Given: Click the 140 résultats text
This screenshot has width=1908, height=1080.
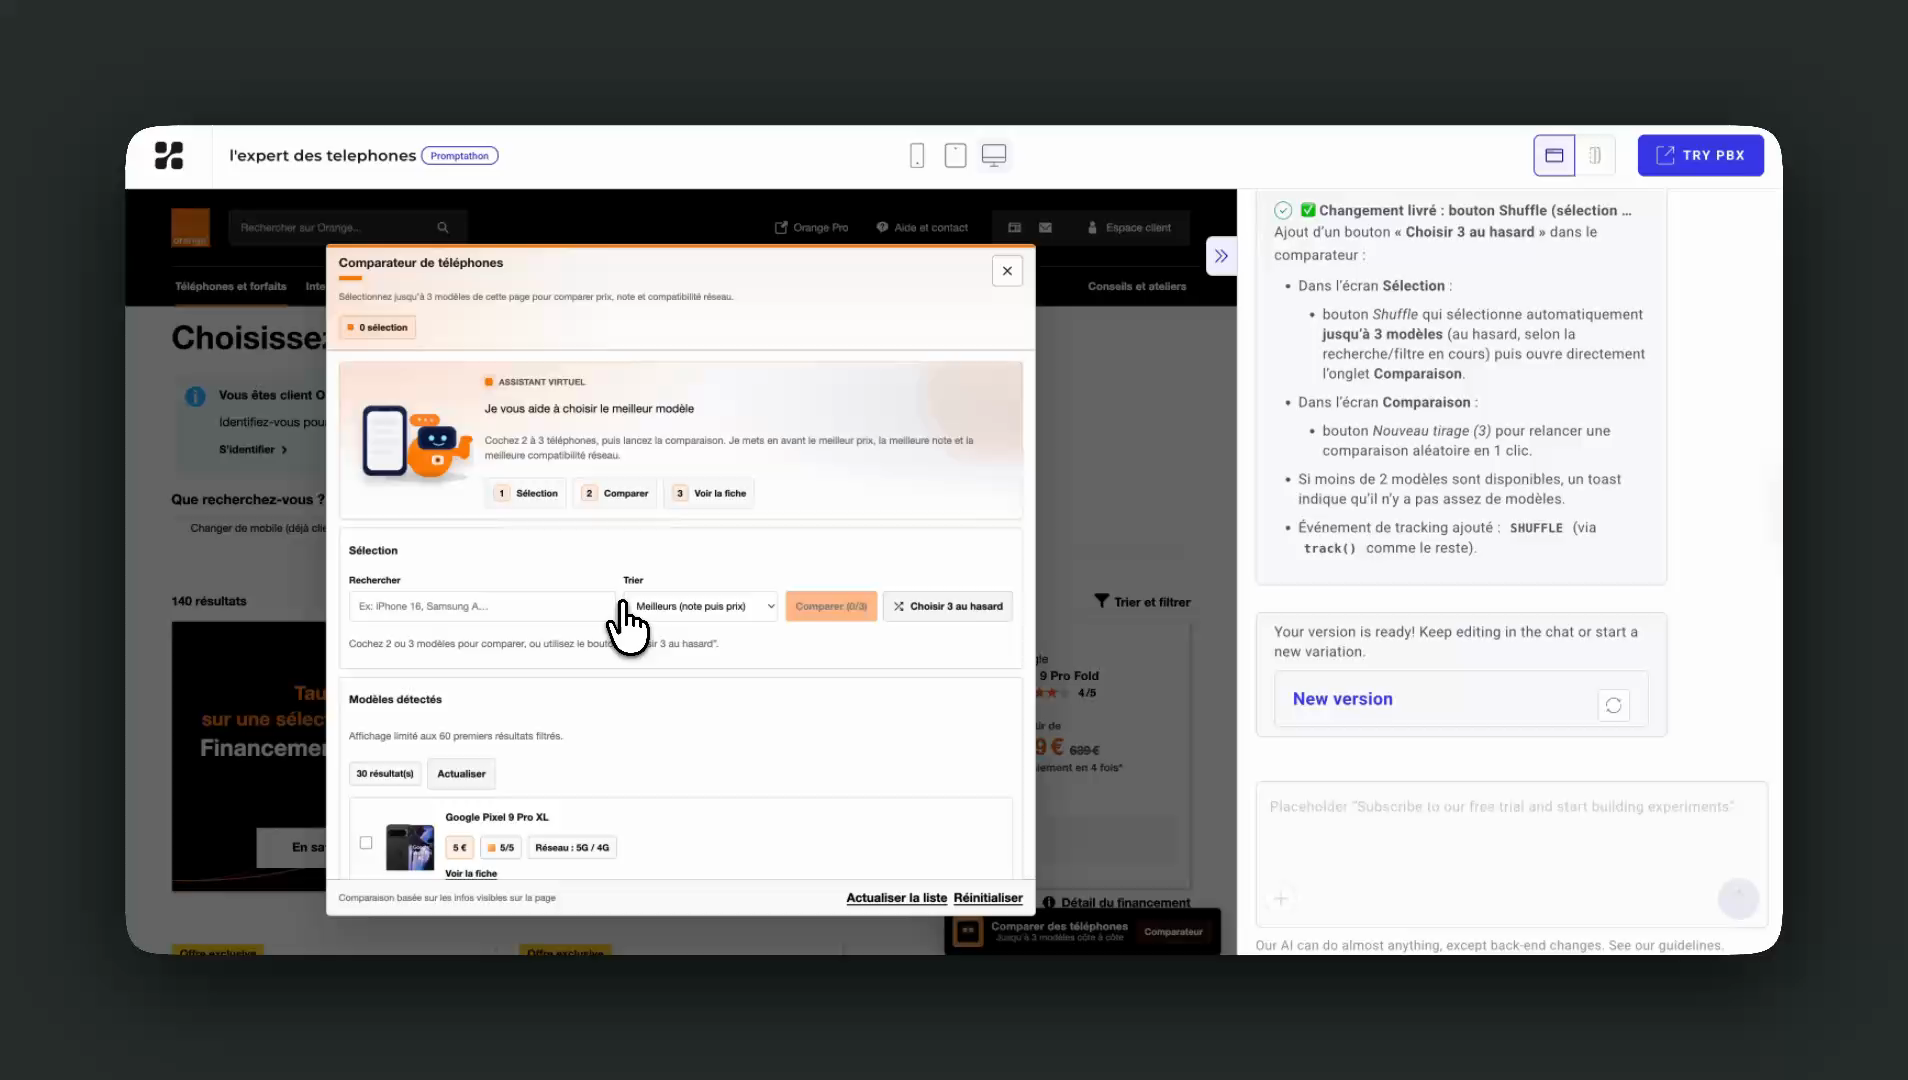Looking at the screenshot, I should (x=209, y=601).
